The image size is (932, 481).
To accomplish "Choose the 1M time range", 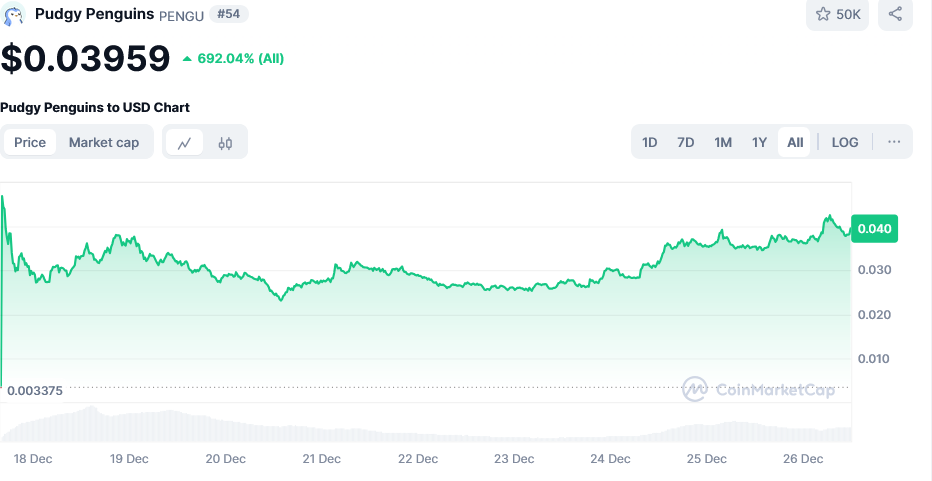I will pos(723,142).
